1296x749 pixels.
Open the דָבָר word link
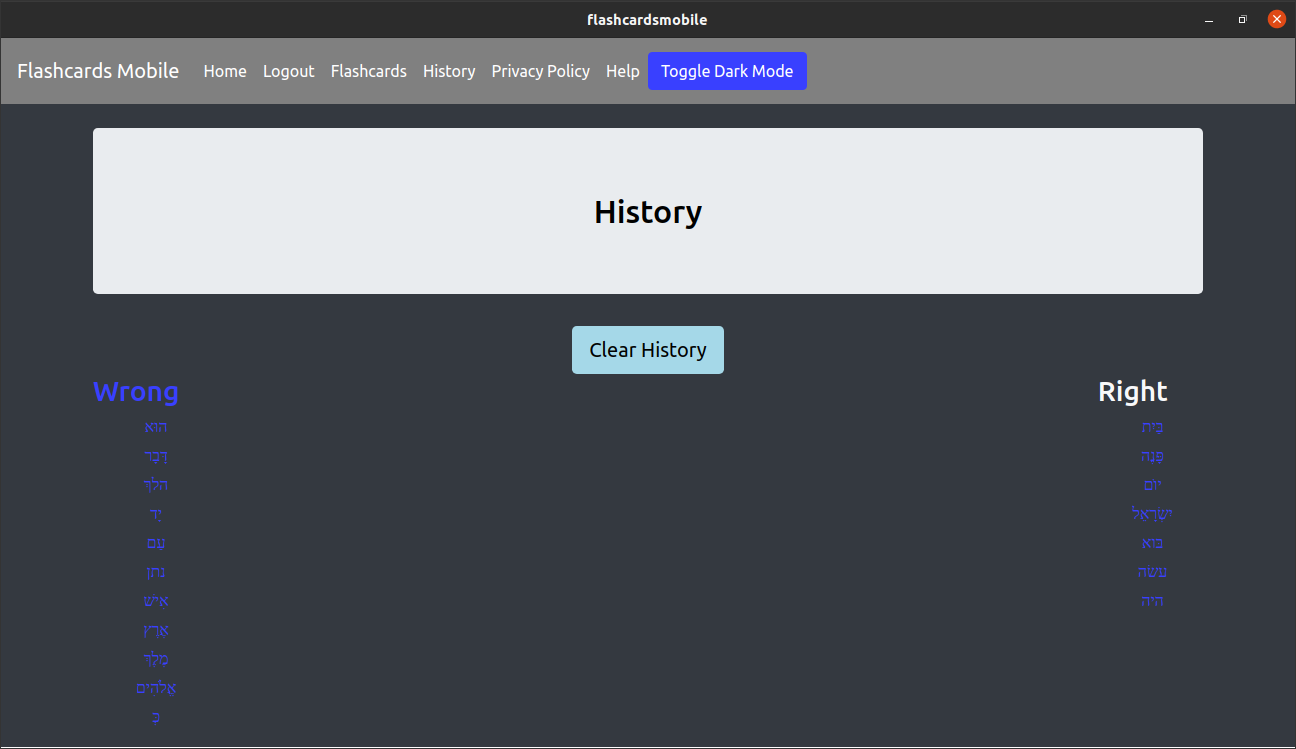[x=155, y=456]
